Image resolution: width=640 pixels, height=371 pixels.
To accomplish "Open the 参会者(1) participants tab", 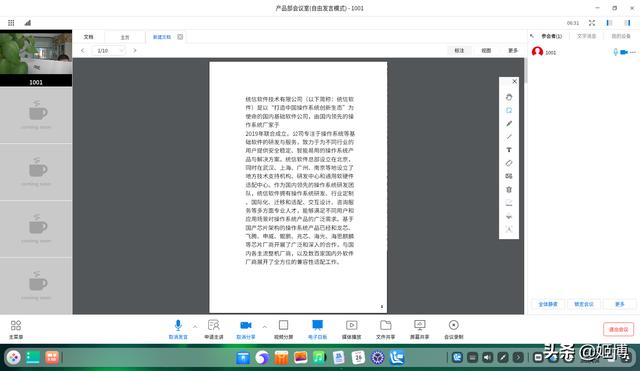I will coord(551,36).
